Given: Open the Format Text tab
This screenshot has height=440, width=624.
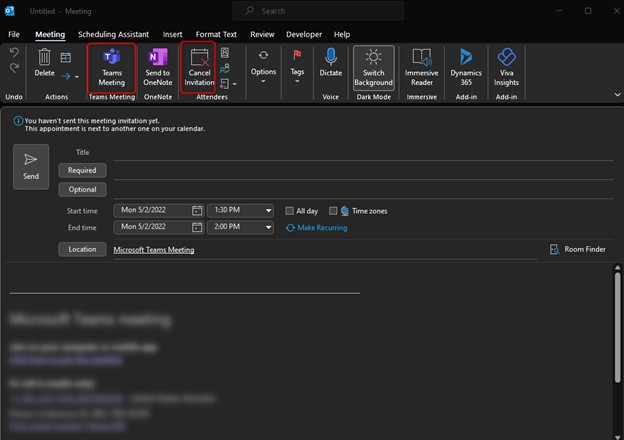Looking at the screenshot, I should click(x=216, y=34).
